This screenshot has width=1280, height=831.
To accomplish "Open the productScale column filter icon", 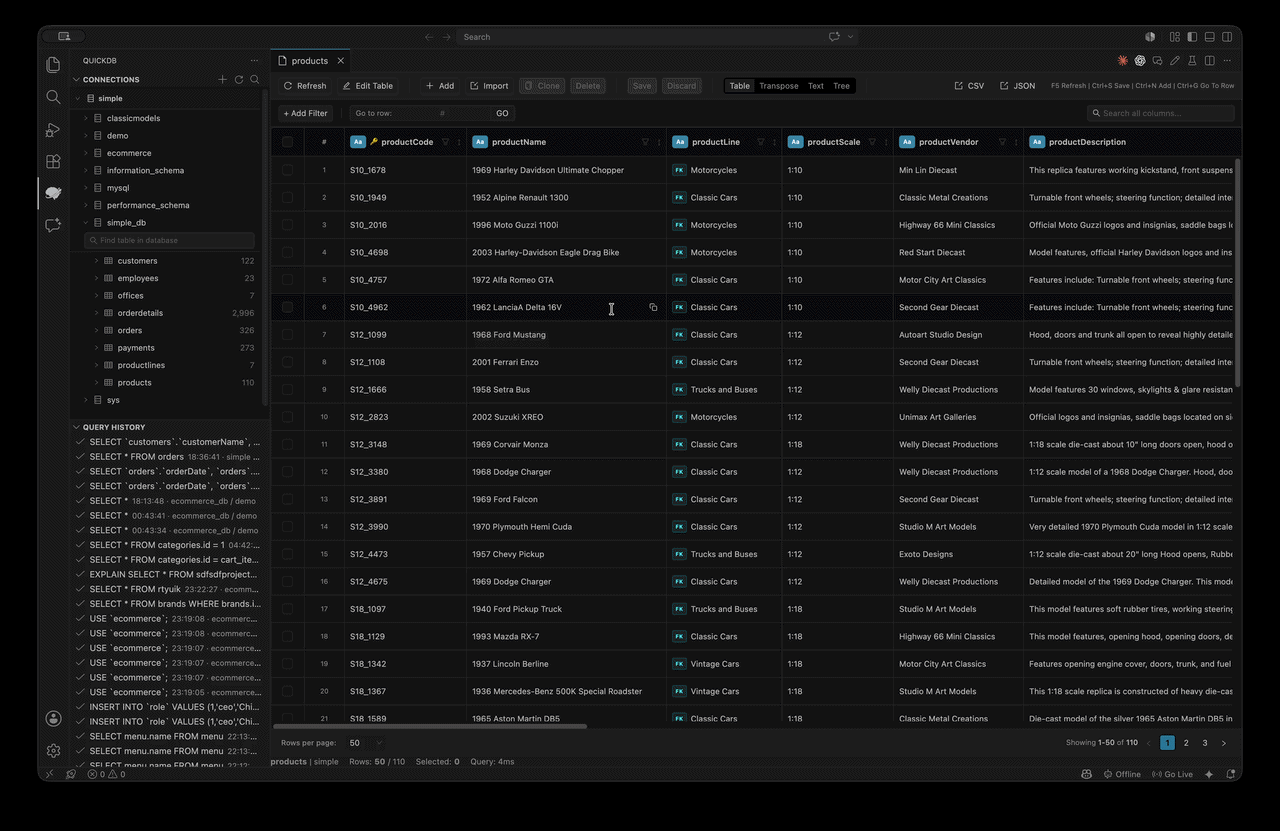I will 872,142.
